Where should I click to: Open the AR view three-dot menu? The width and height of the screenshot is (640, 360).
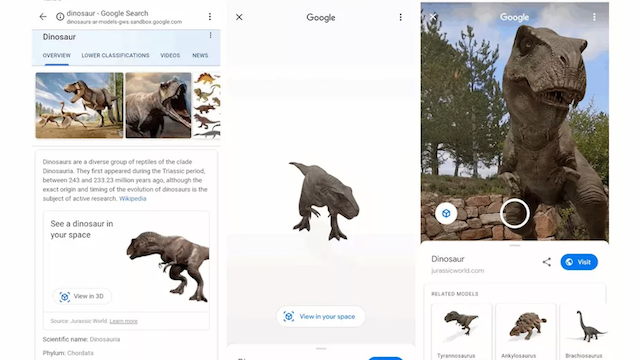coord(594,17)
